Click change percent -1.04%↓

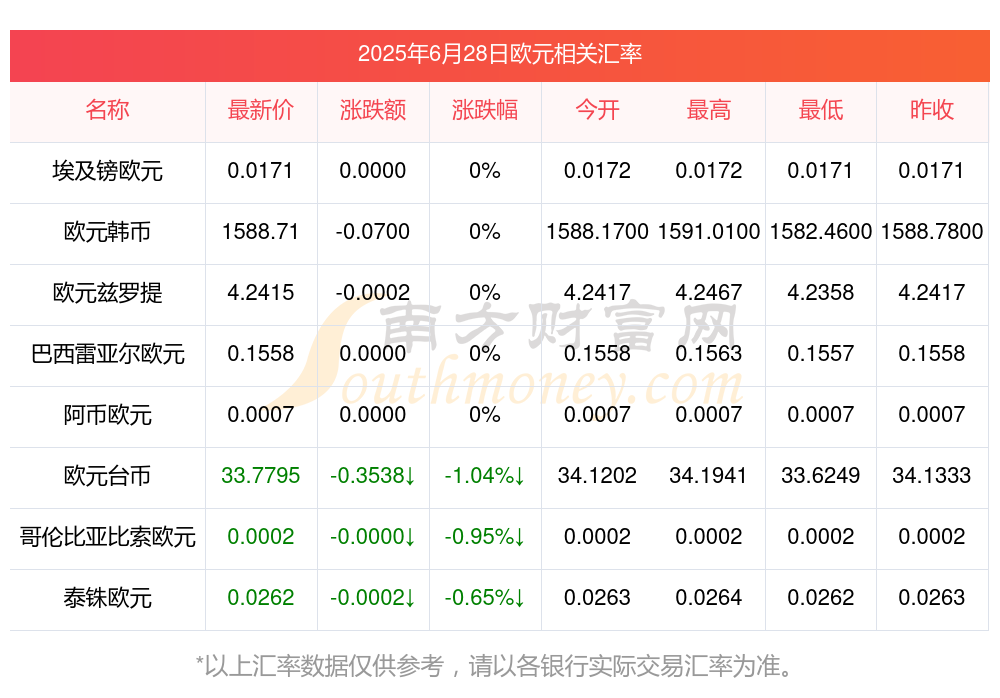[x=485, y=476]
